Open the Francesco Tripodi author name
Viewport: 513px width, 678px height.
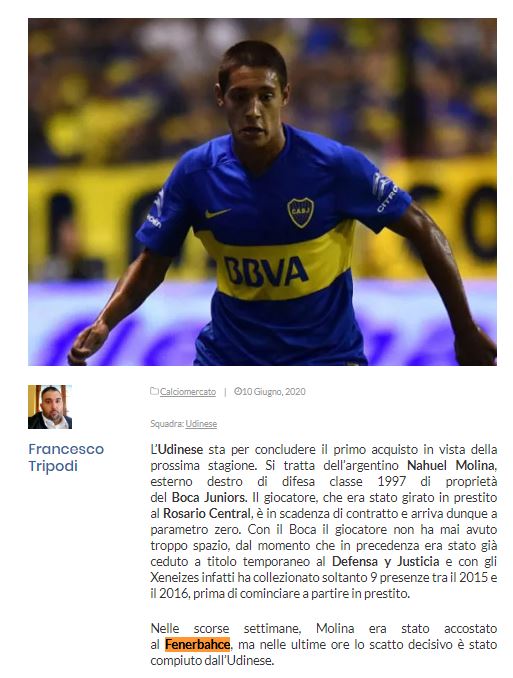click(x=66, y=457)
